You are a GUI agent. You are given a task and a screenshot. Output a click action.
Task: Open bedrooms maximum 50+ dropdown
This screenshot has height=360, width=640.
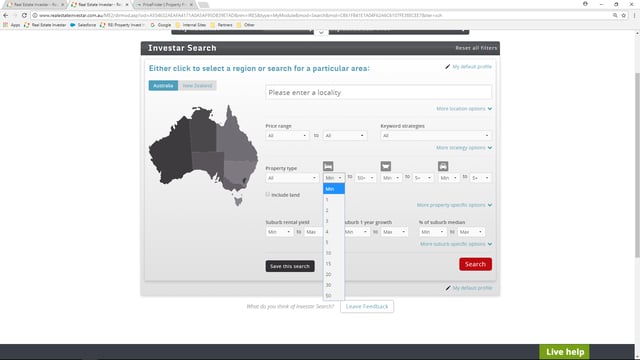(365, 178)
